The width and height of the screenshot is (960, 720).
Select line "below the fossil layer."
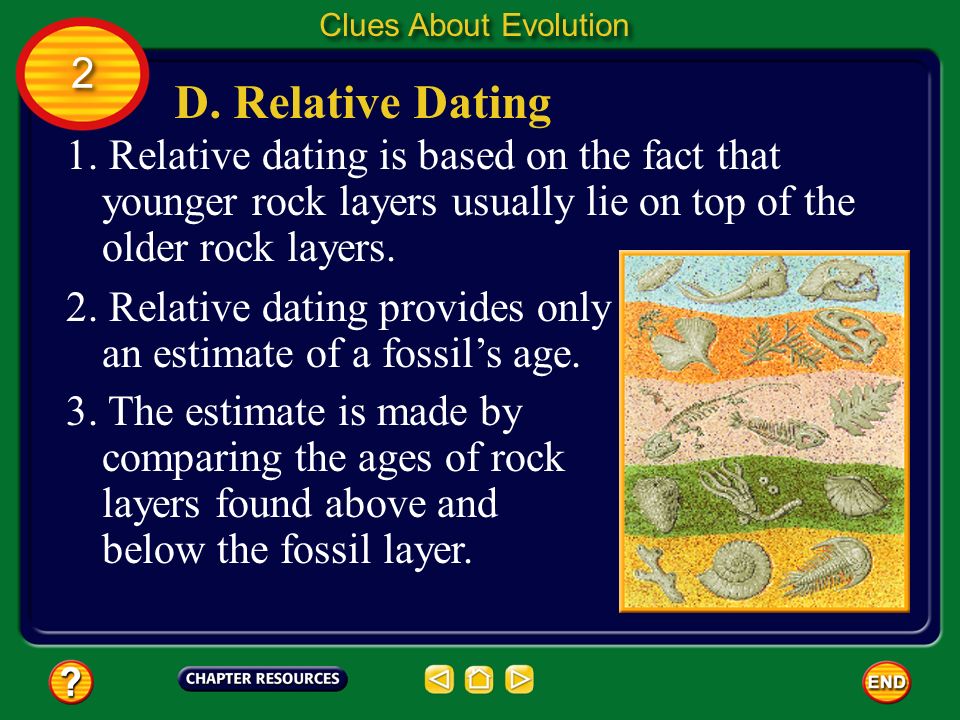[287, 549]
